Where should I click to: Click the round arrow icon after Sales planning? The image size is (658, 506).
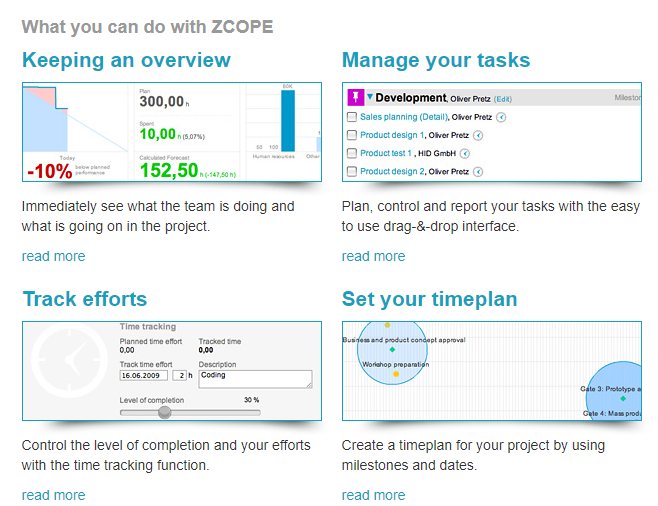[501, 117]
